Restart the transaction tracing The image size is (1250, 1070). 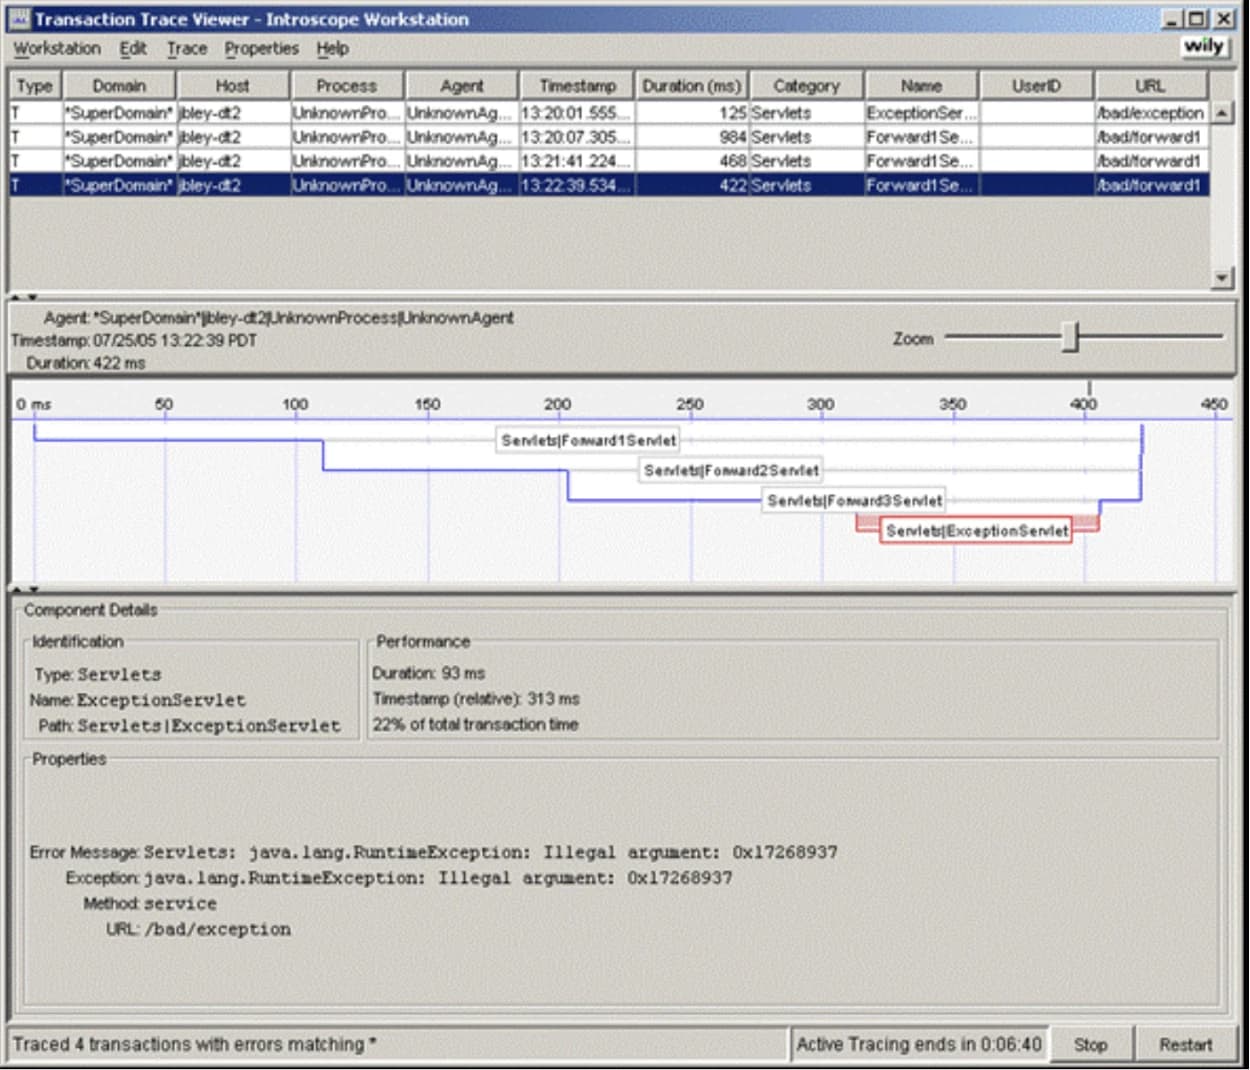coord(1186,1044)
